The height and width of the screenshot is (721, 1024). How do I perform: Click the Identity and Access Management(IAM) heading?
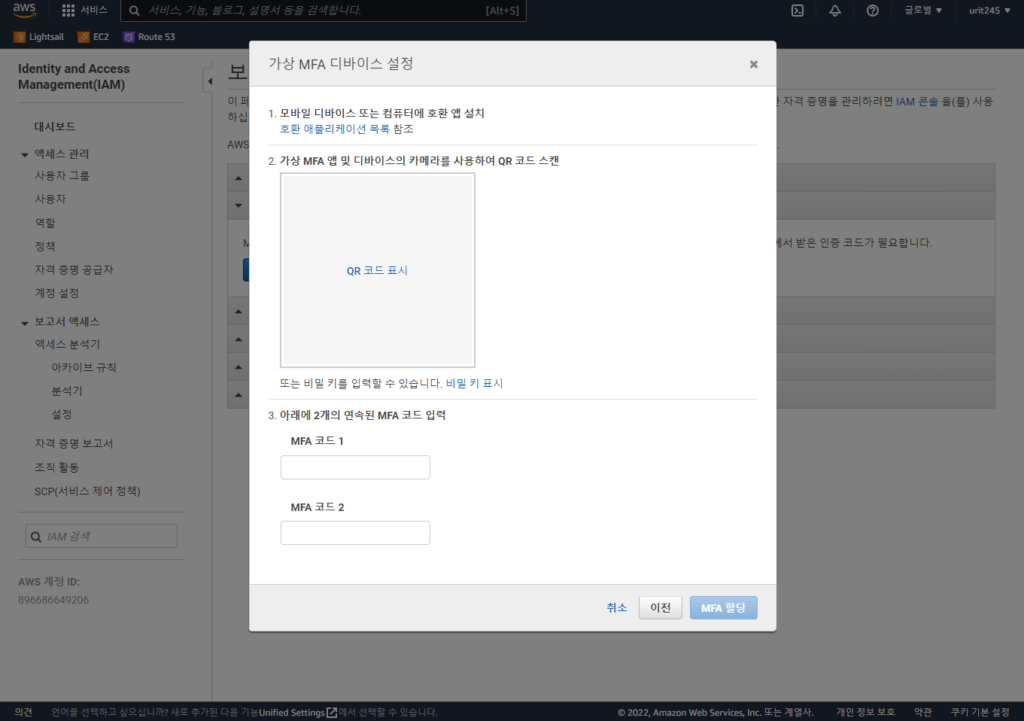point(74,76)
